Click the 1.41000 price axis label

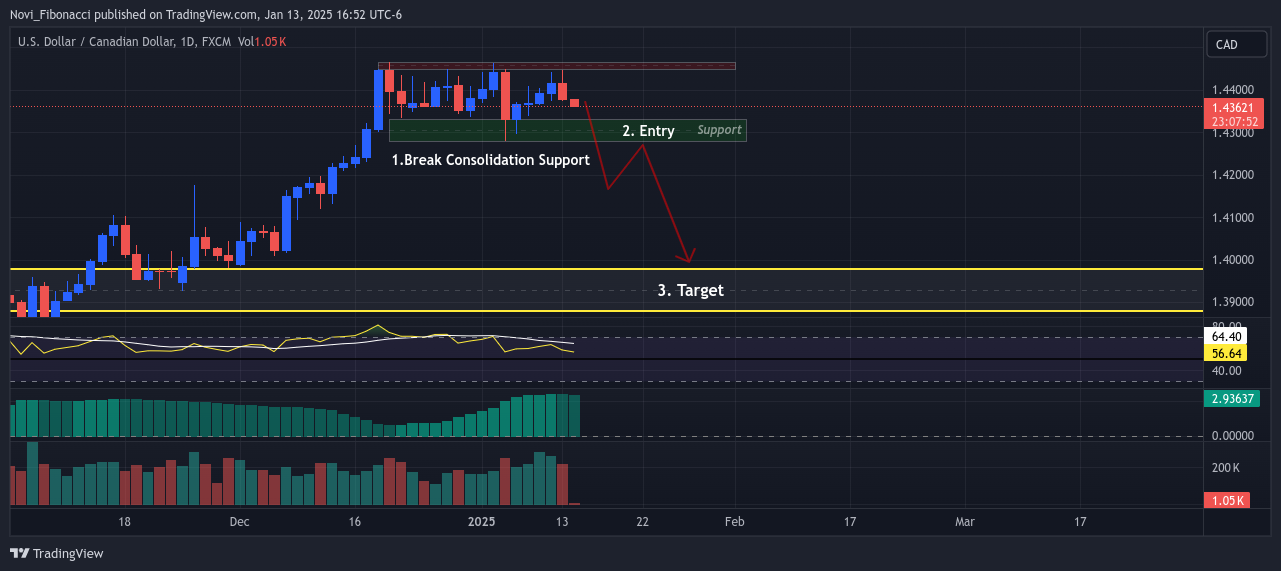[x=1234, y=217]
